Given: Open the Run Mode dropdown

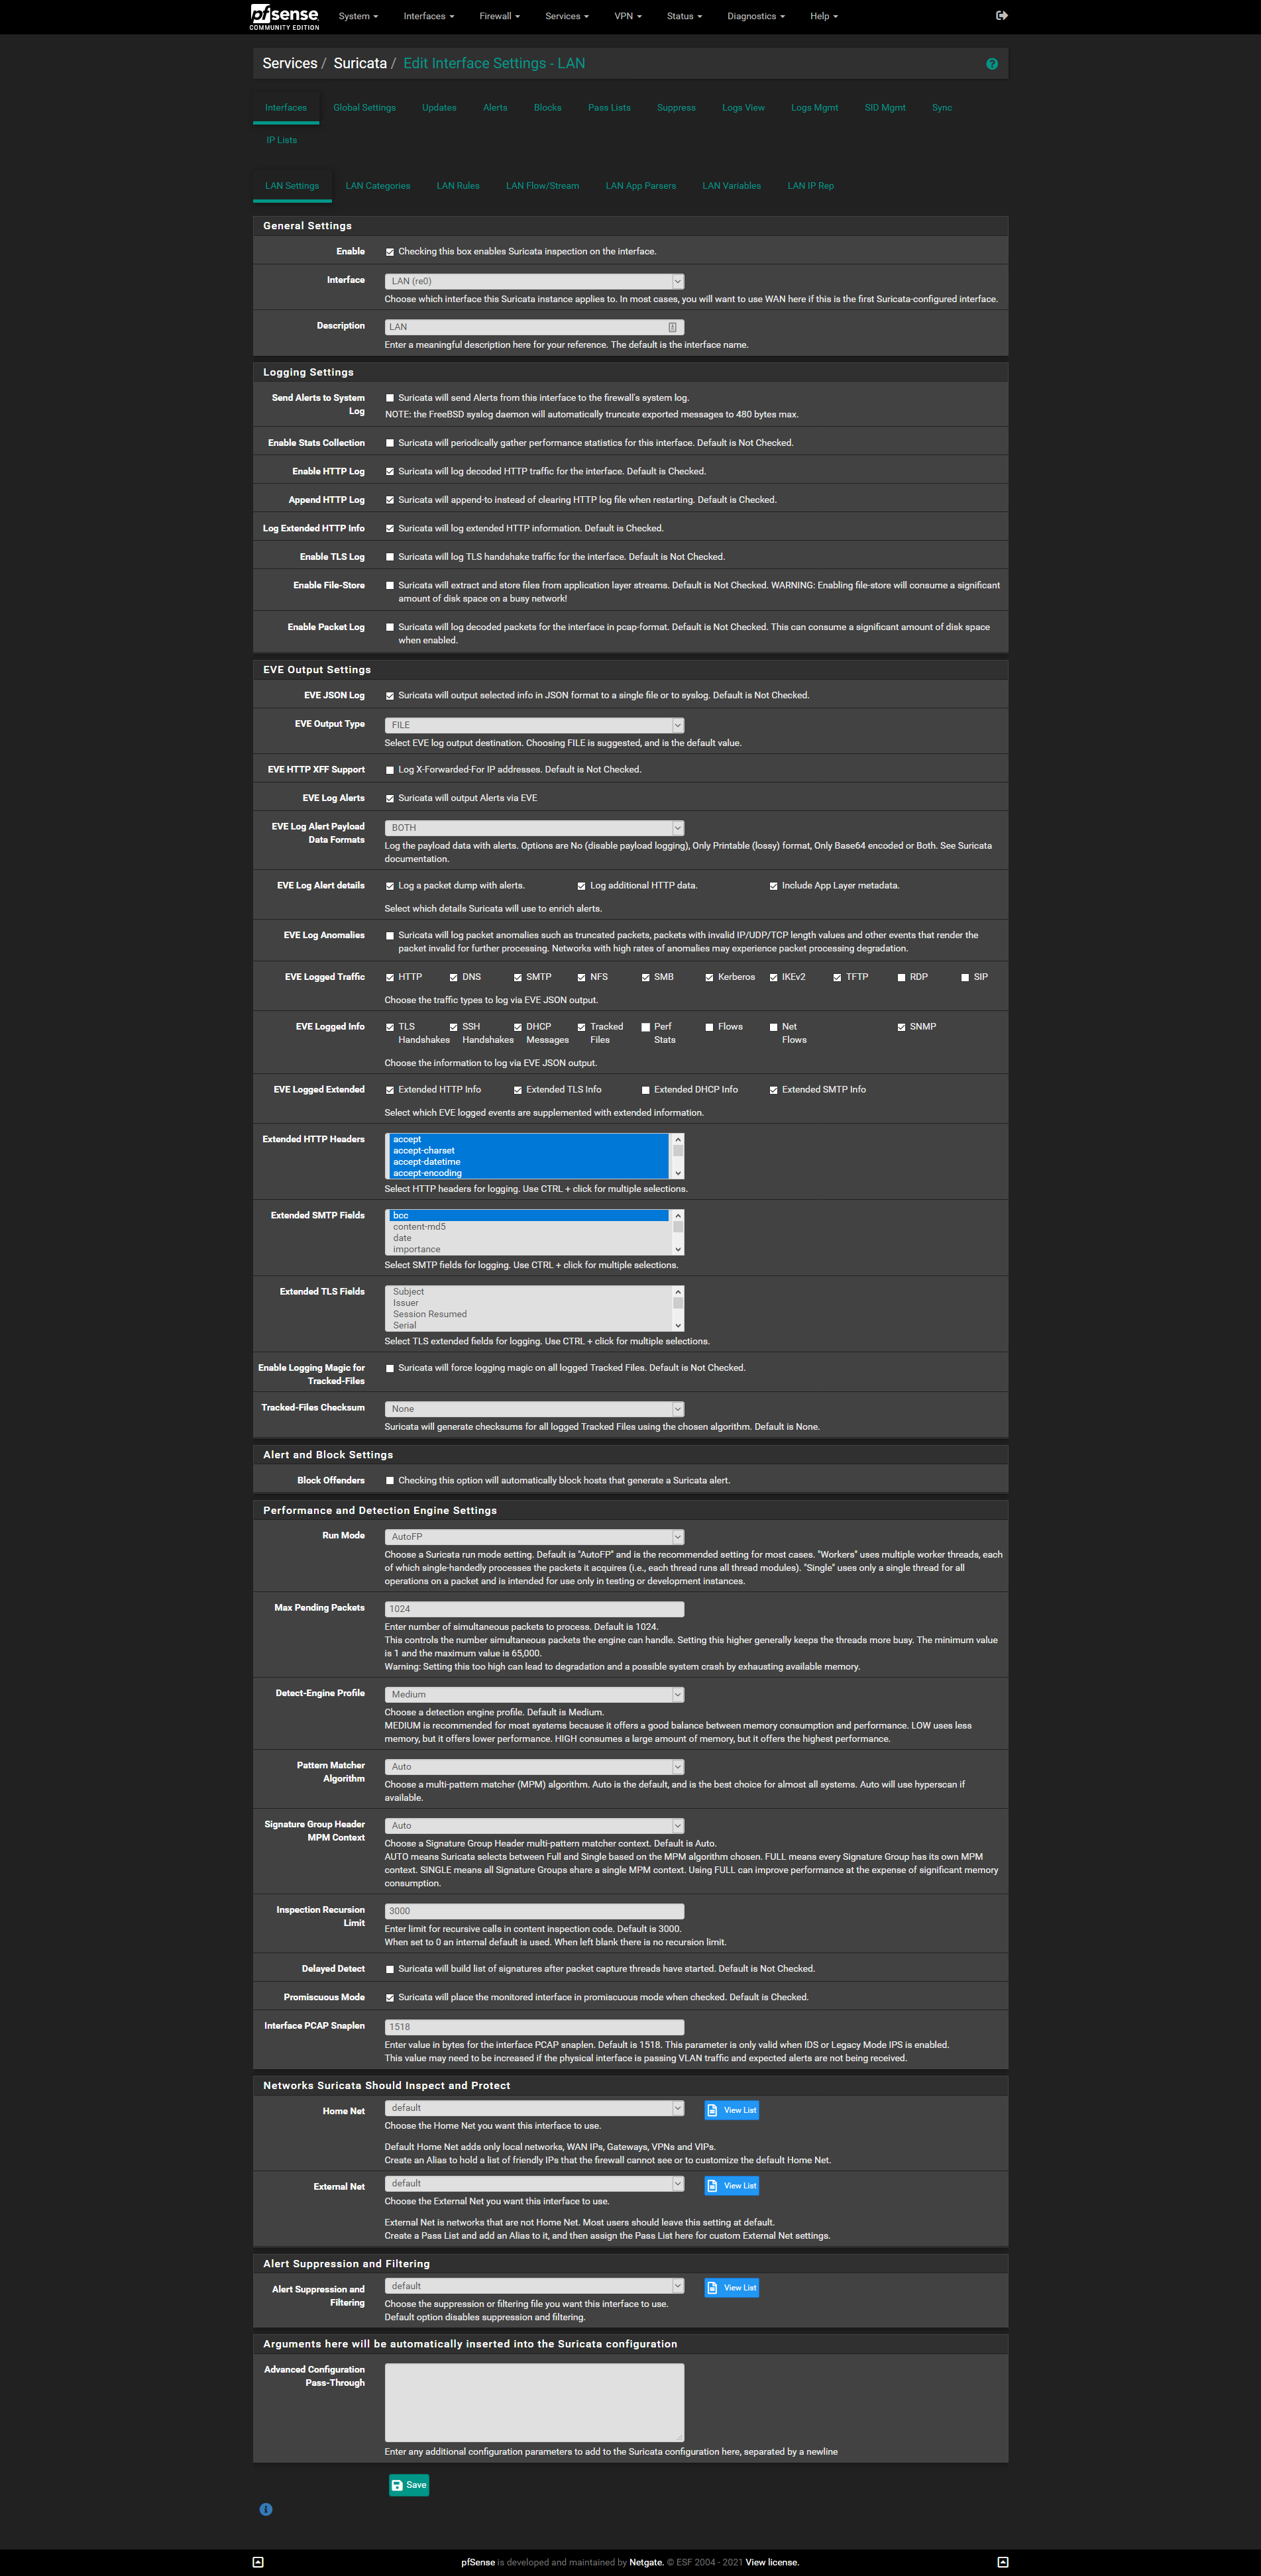Looking at the screenshot, I should [534, 1537].
